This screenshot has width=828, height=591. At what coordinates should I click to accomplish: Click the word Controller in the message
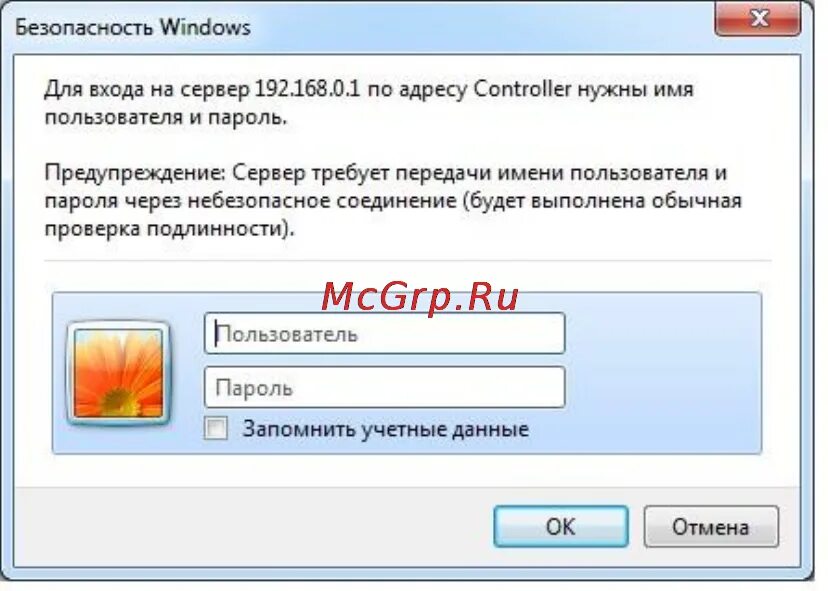pos(522,89)
